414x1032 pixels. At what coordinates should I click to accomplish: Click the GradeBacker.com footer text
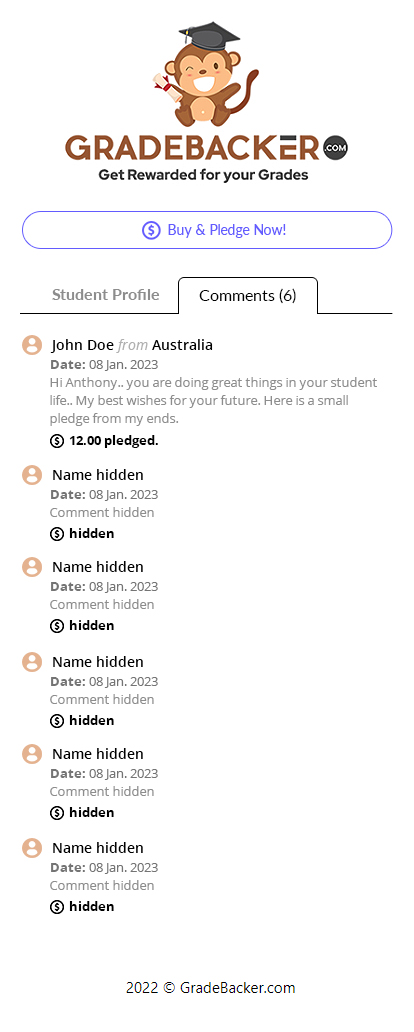pos(211,988)
